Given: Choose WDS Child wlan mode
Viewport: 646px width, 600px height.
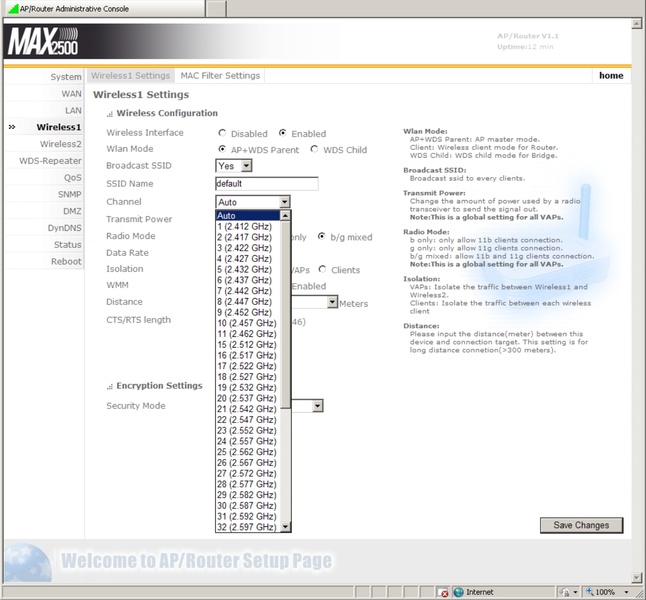Looking at the screenshot, I should pyautogui.click(x=314, y=149).
